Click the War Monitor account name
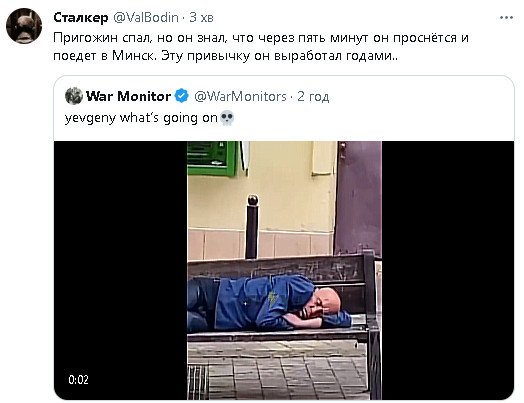Viewport: 524px width, 403px height. [128, 96]
